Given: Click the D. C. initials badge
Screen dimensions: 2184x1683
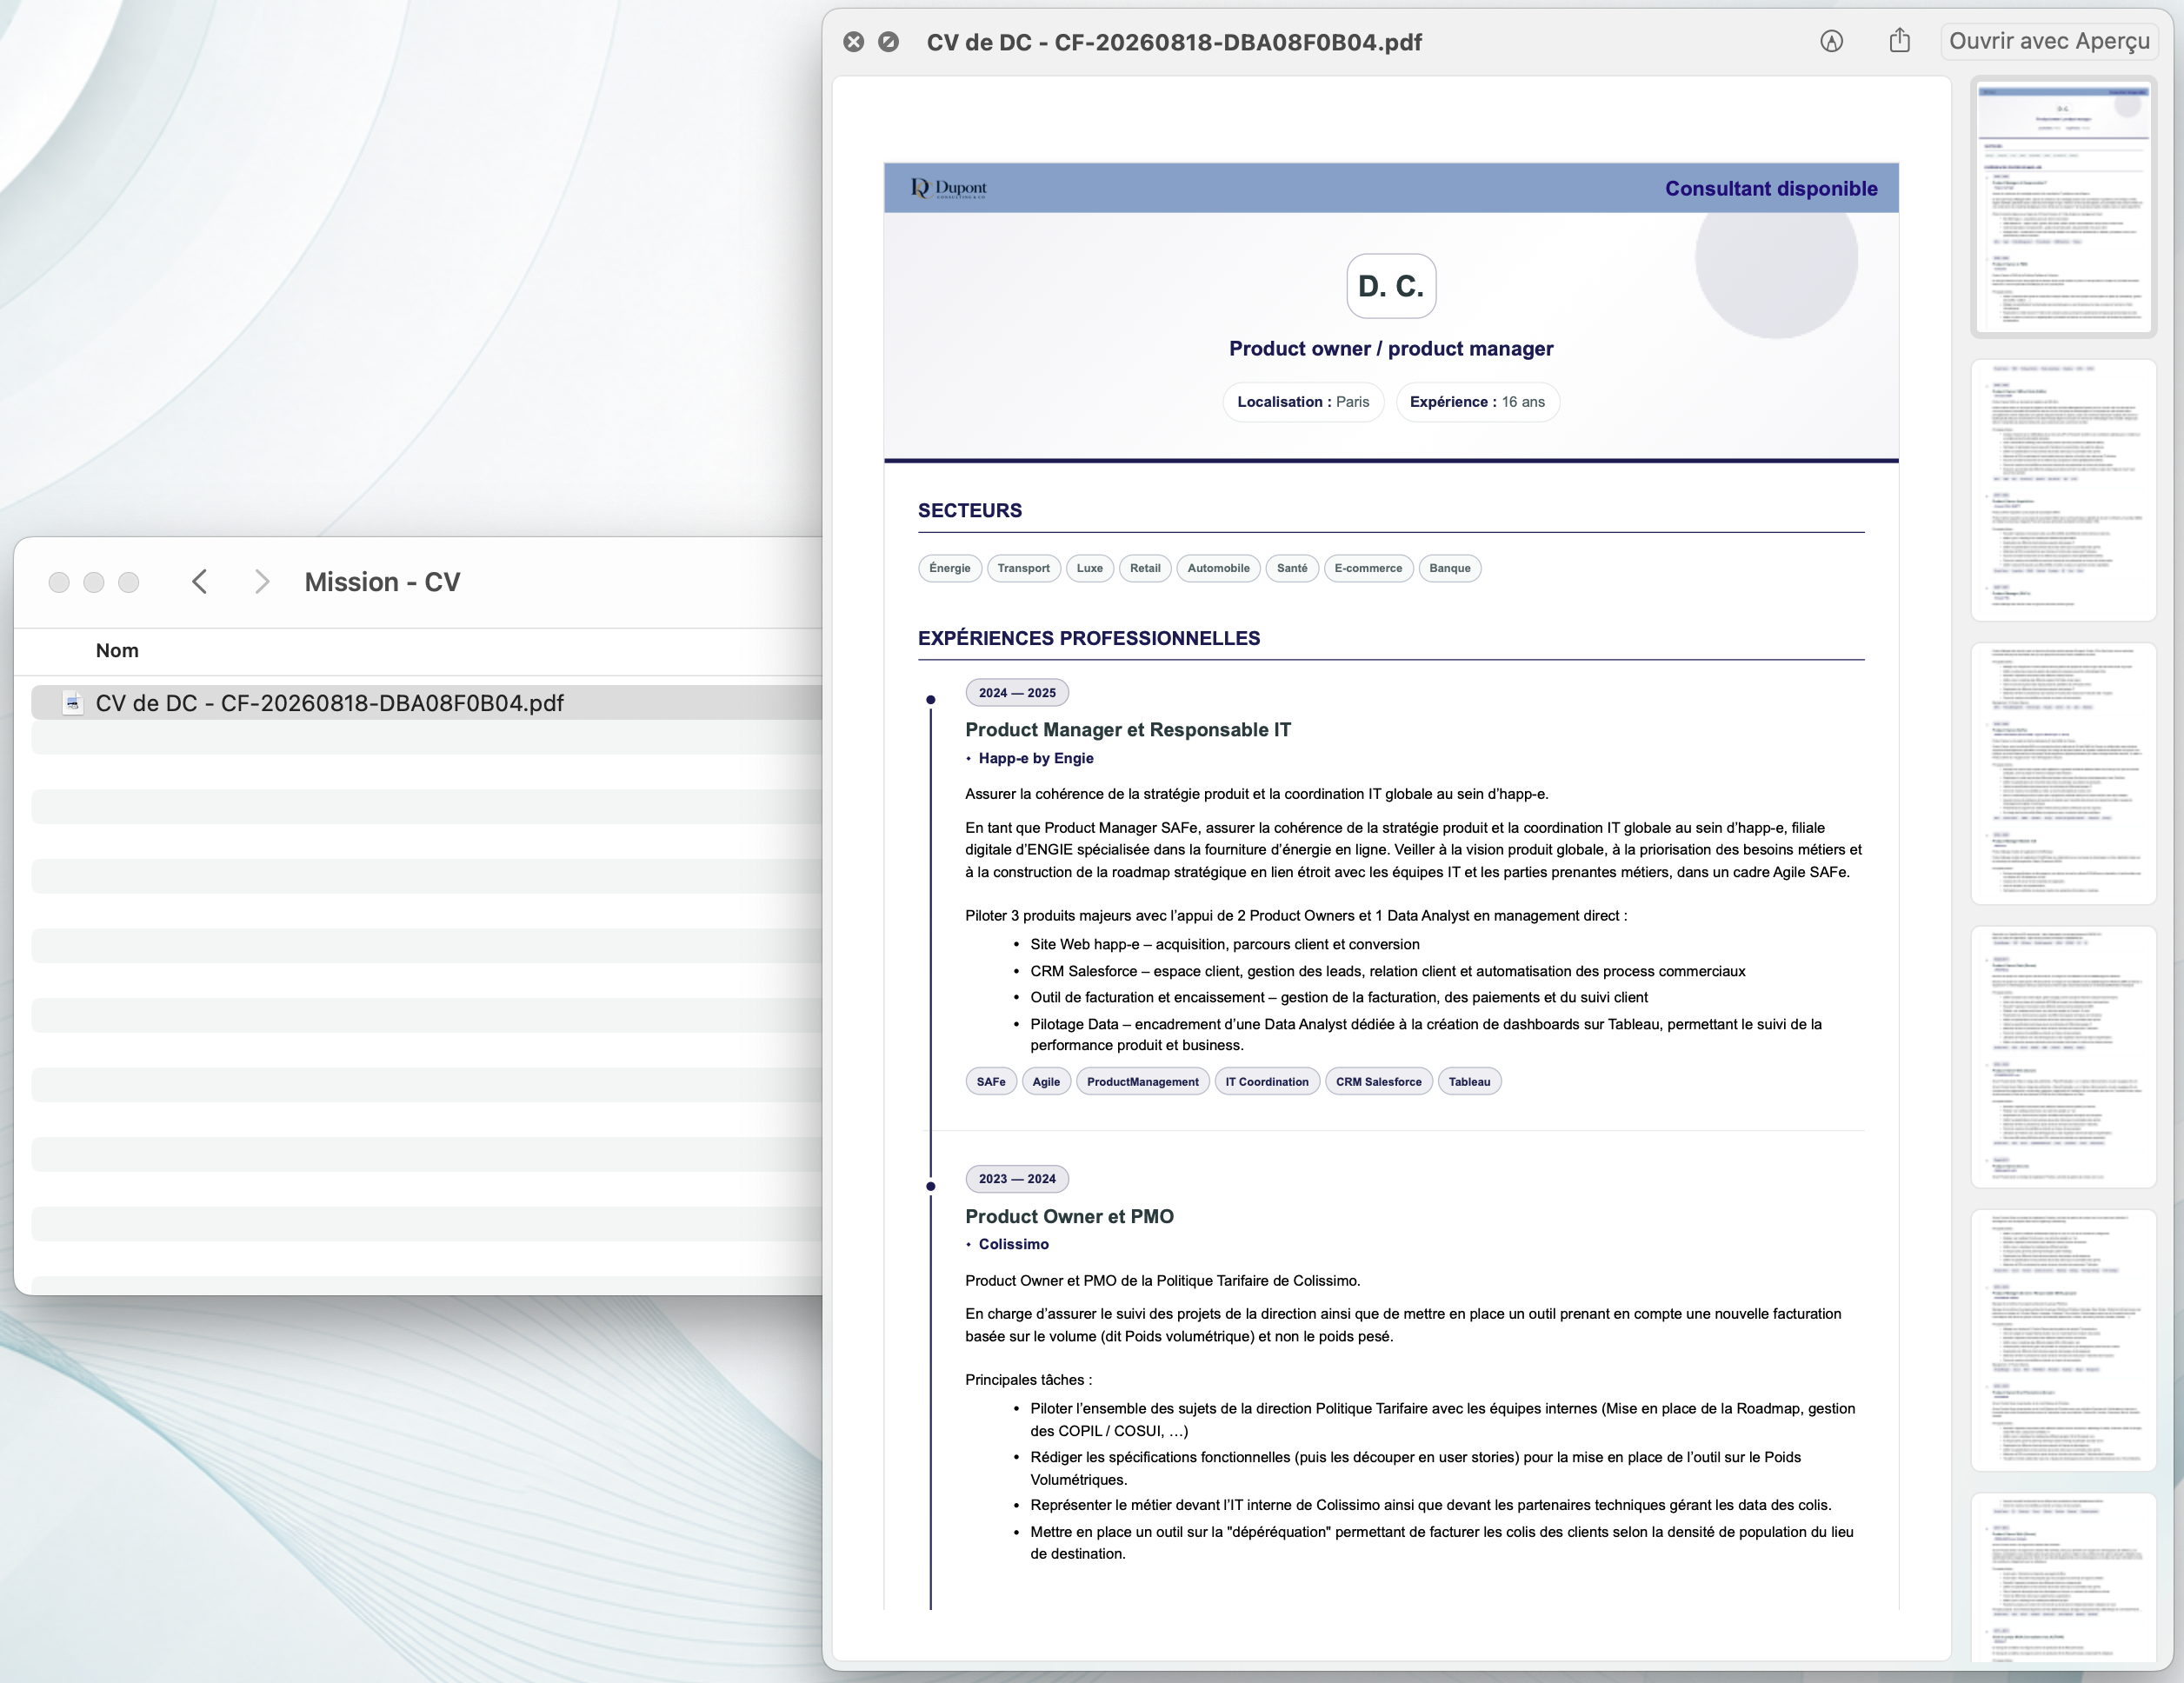Looking at the screenshot, I should (1391, 286).
